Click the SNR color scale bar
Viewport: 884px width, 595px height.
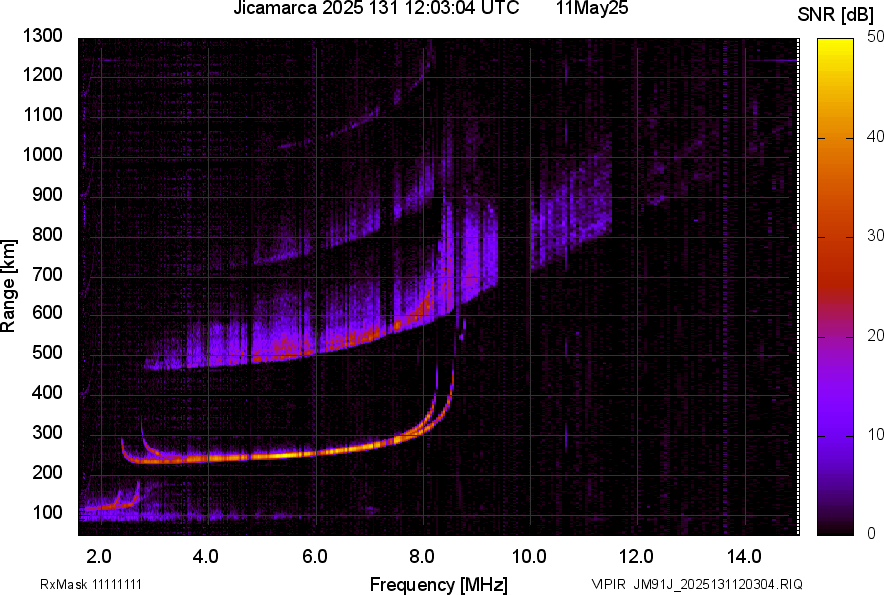tap(835, 287)
